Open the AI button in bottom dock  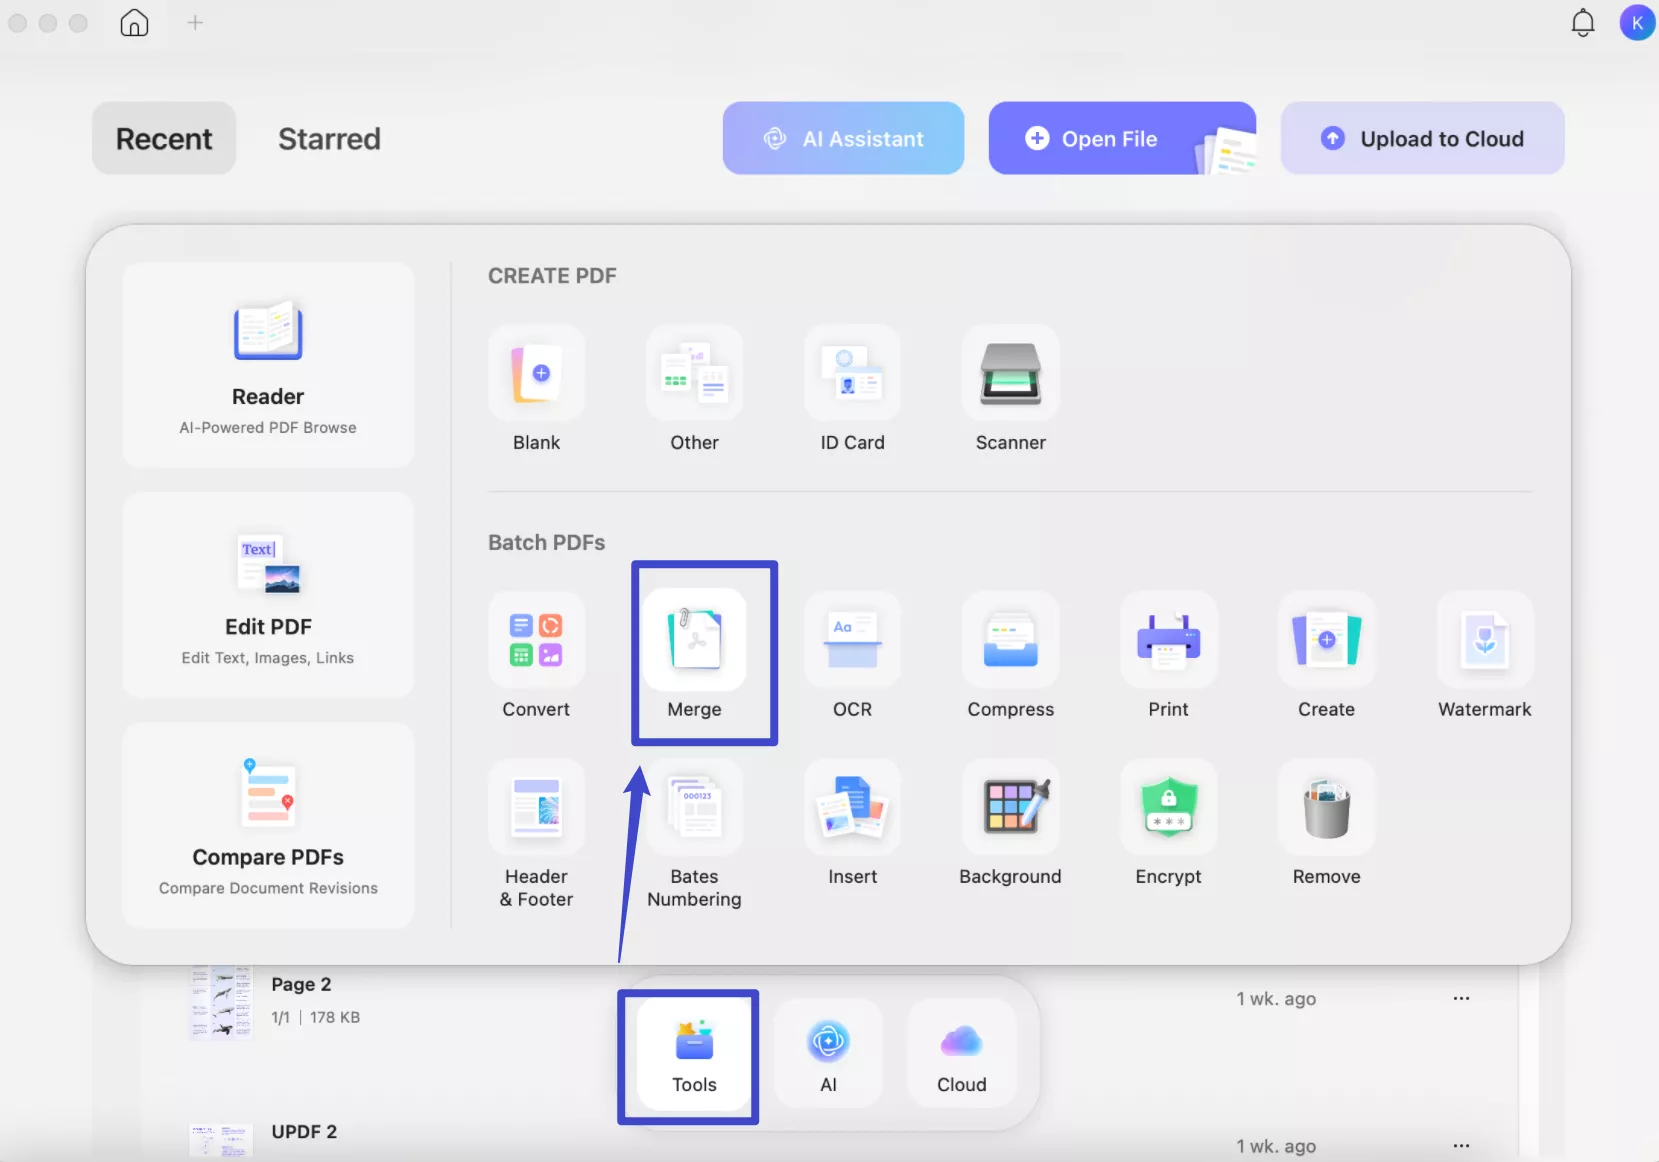(x=828, y=1055)
